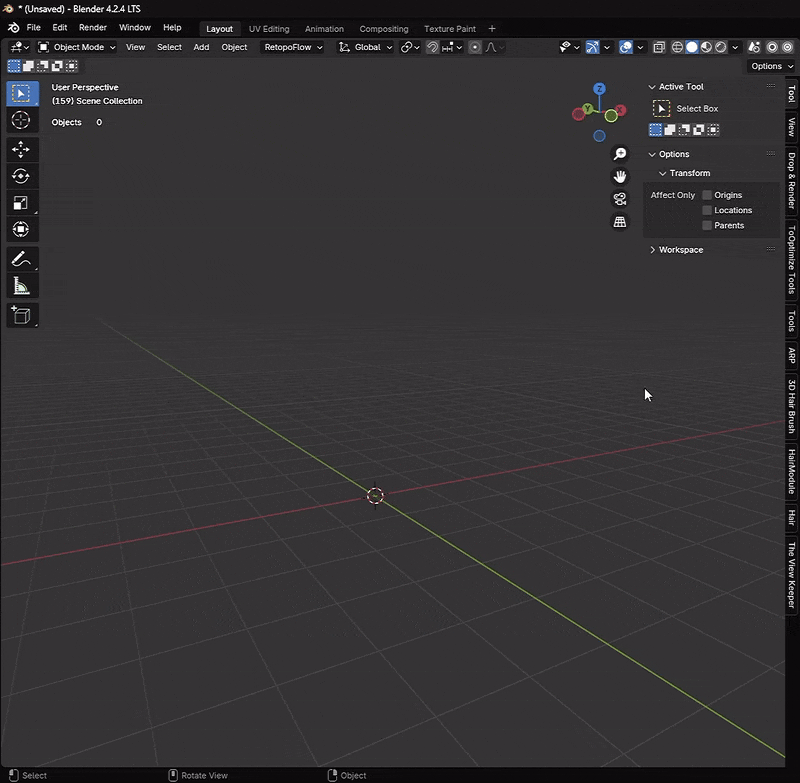Open the viewport View menu
Image resolution: width=800 pixels, height=783 pixels.
(x=135, y=47)
